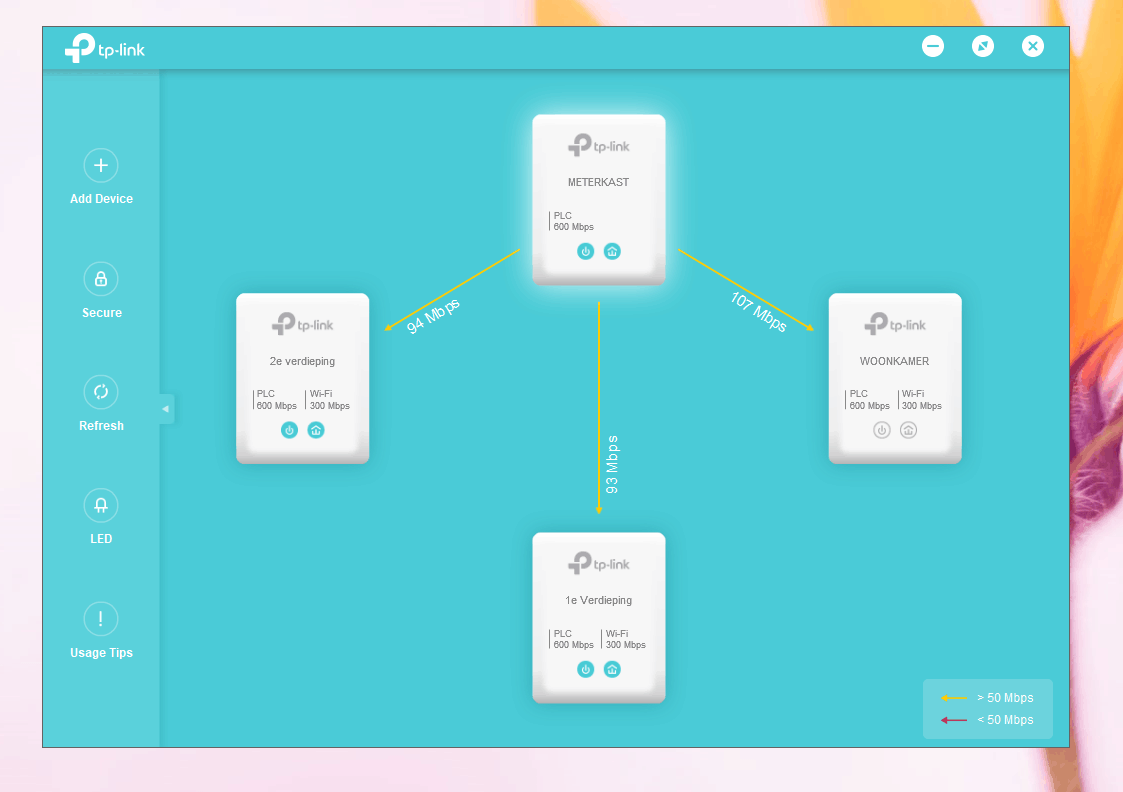The height and width of the screenshot is (792, 1123).
Task: Click Wi-Fi 300 Mbps on 1e Verdieping card
Action: [625, 639]
